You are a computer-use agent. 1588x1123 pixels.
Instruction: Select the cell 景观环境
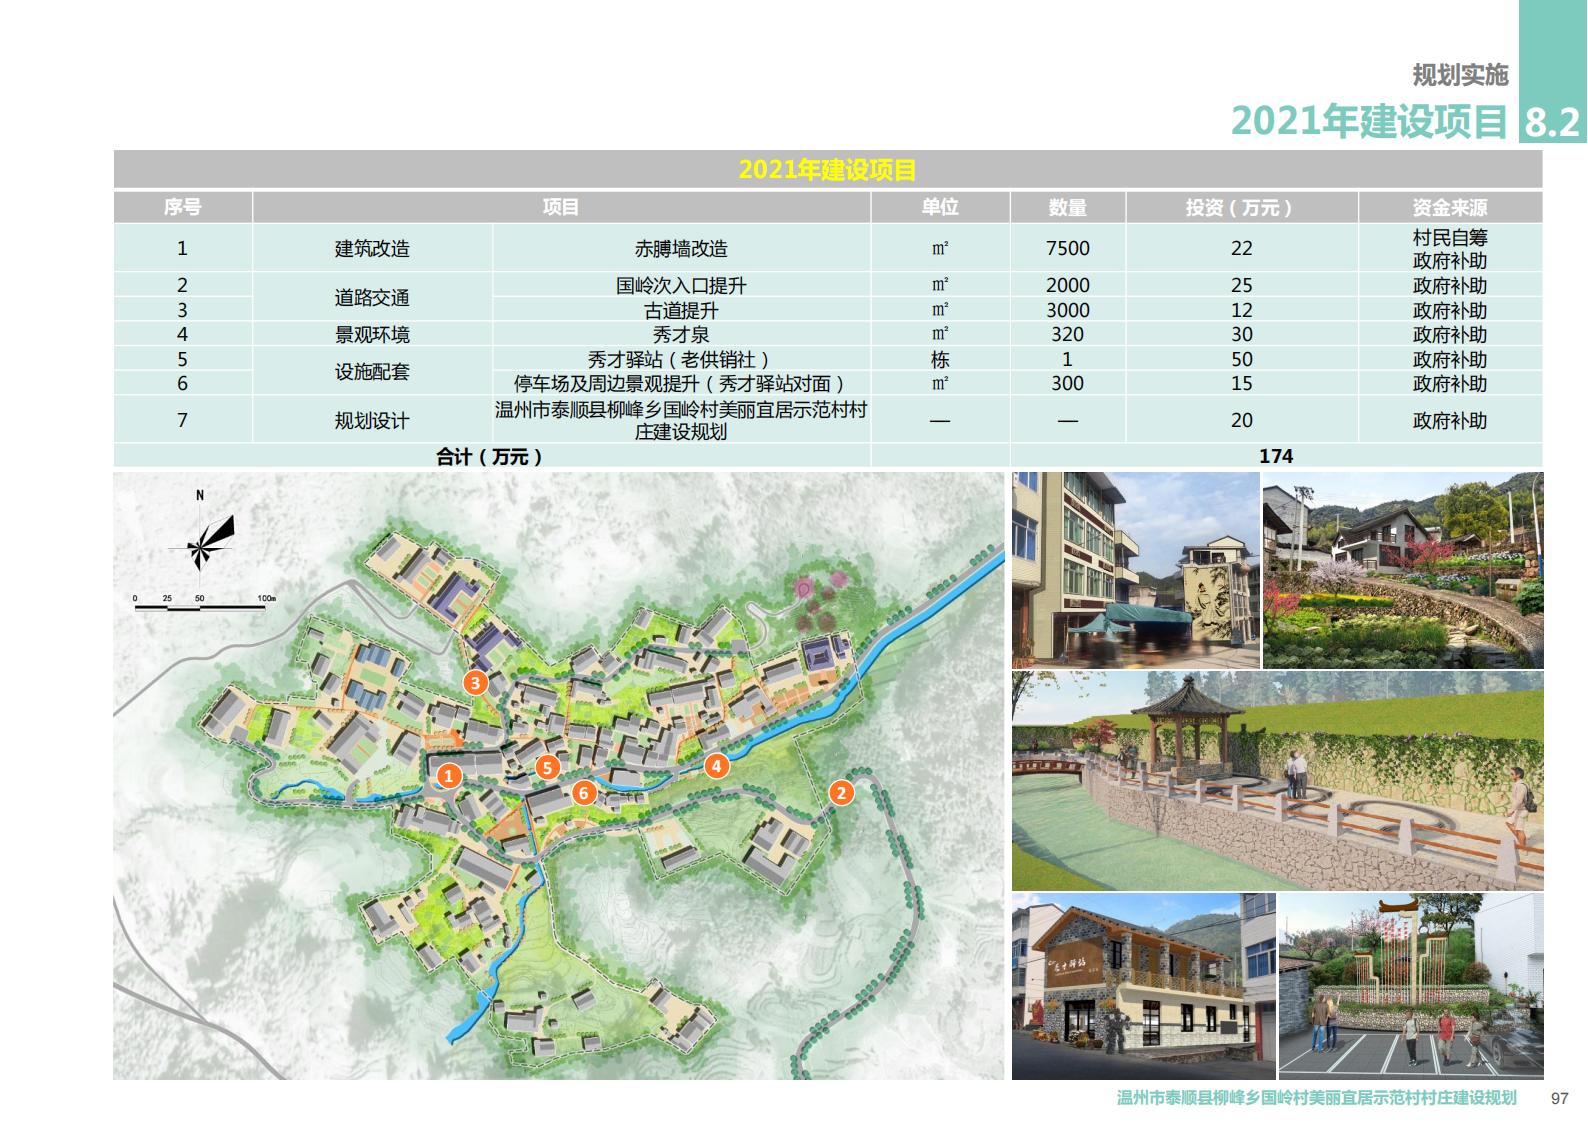[x=372, y=334]
